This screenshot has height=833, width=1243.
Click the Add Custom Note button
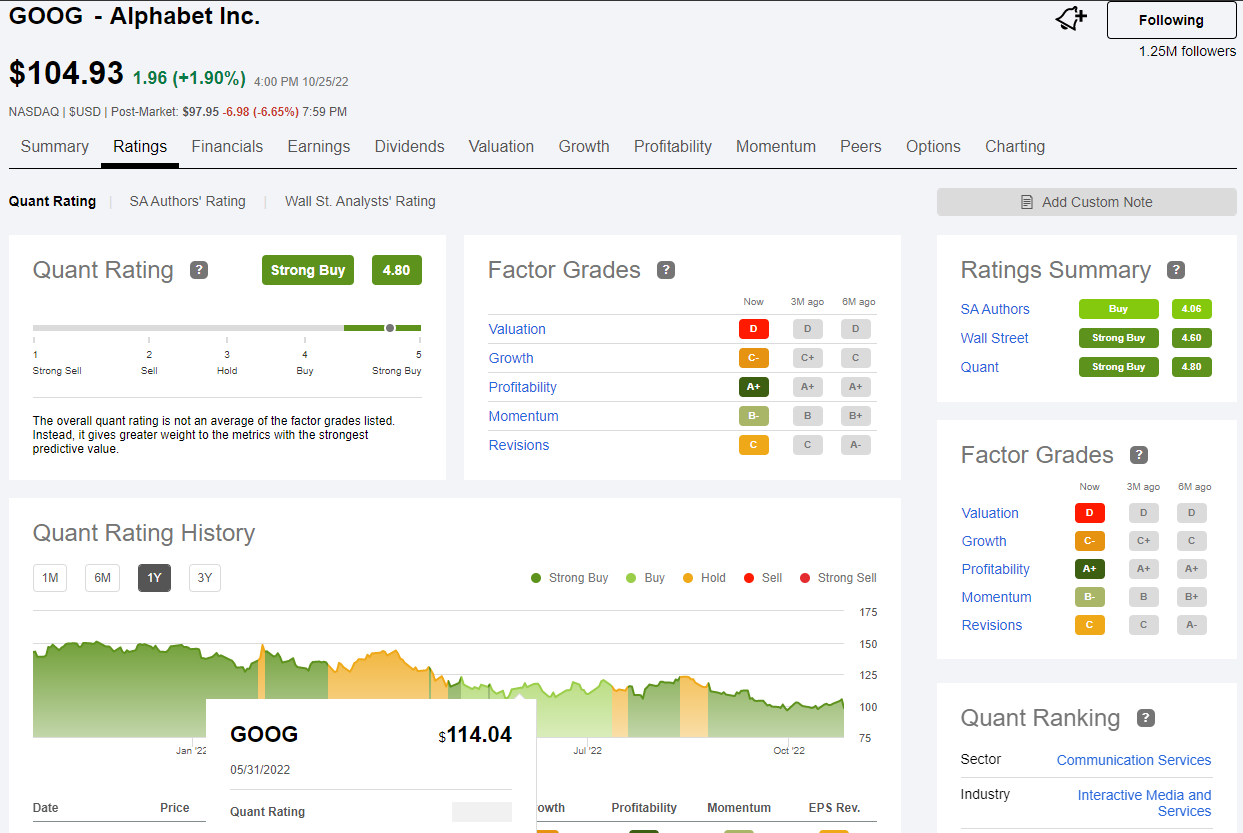[x=1086, y=202]
